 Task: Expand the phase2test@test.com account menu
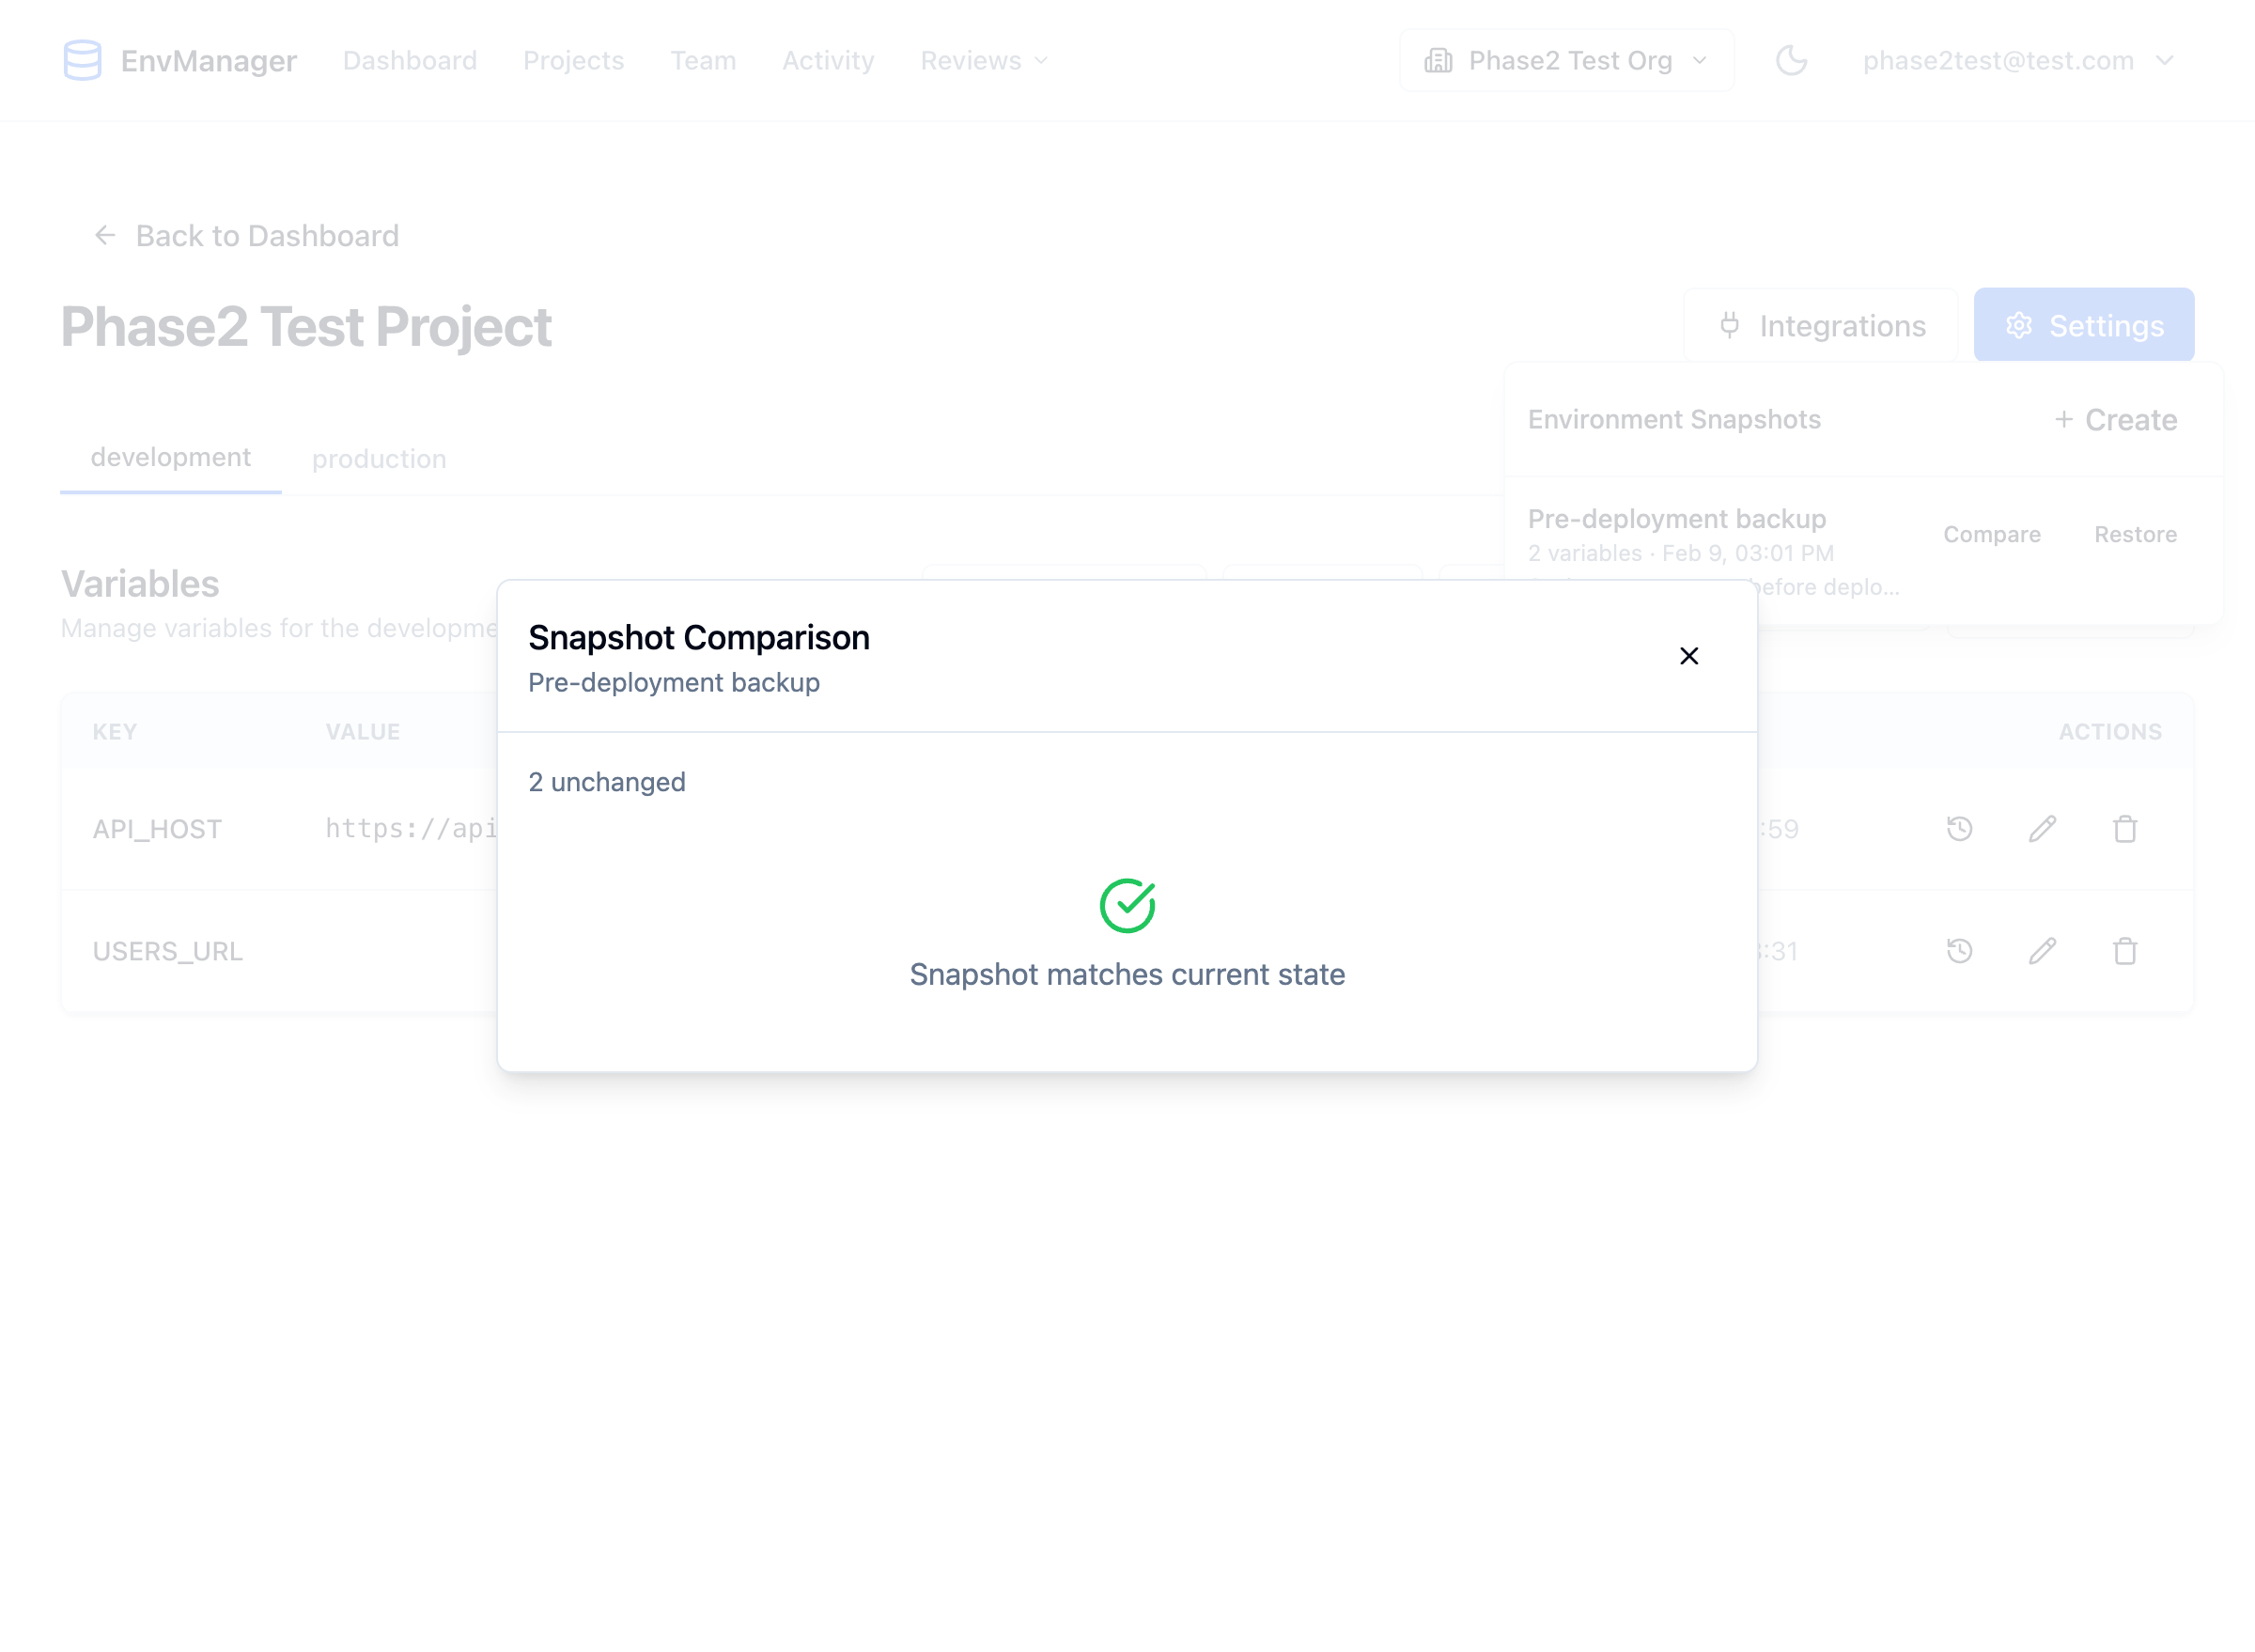[2017, 60]
